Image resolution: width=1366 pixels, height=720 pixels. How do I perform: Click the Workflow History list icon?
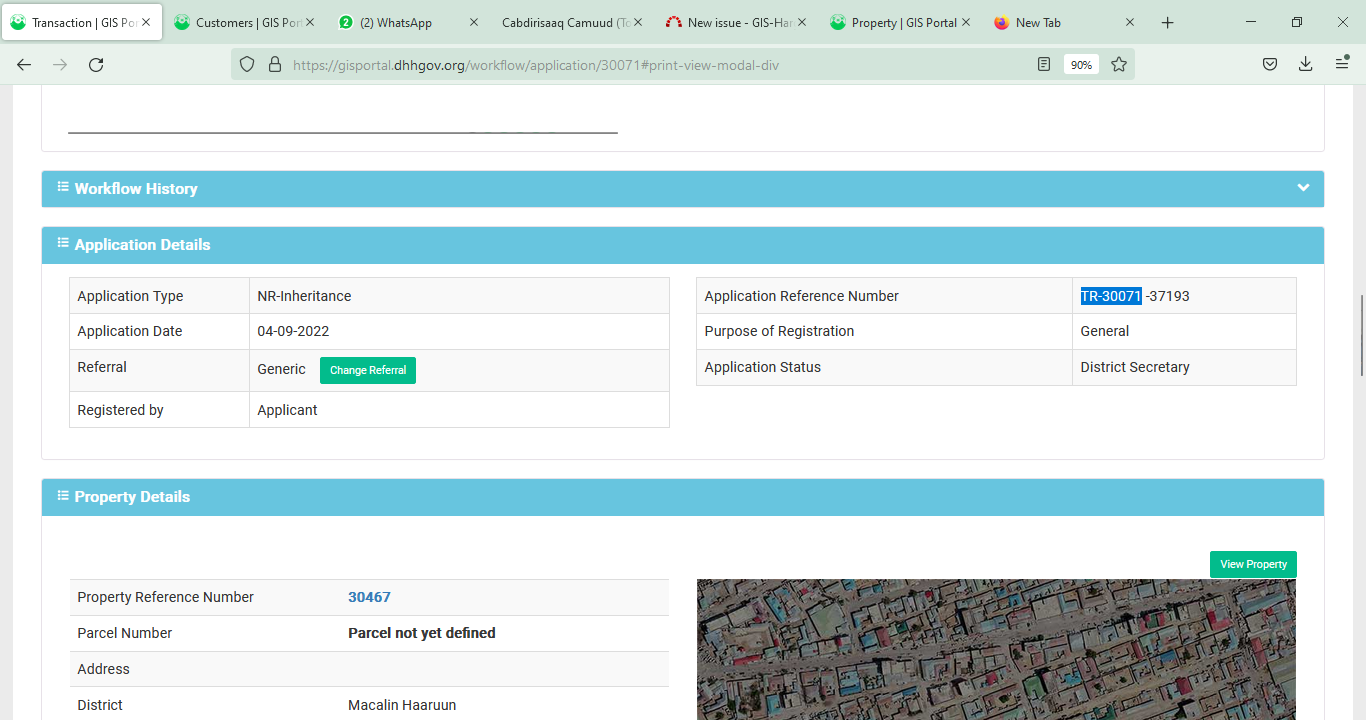[x=63, y=187]
